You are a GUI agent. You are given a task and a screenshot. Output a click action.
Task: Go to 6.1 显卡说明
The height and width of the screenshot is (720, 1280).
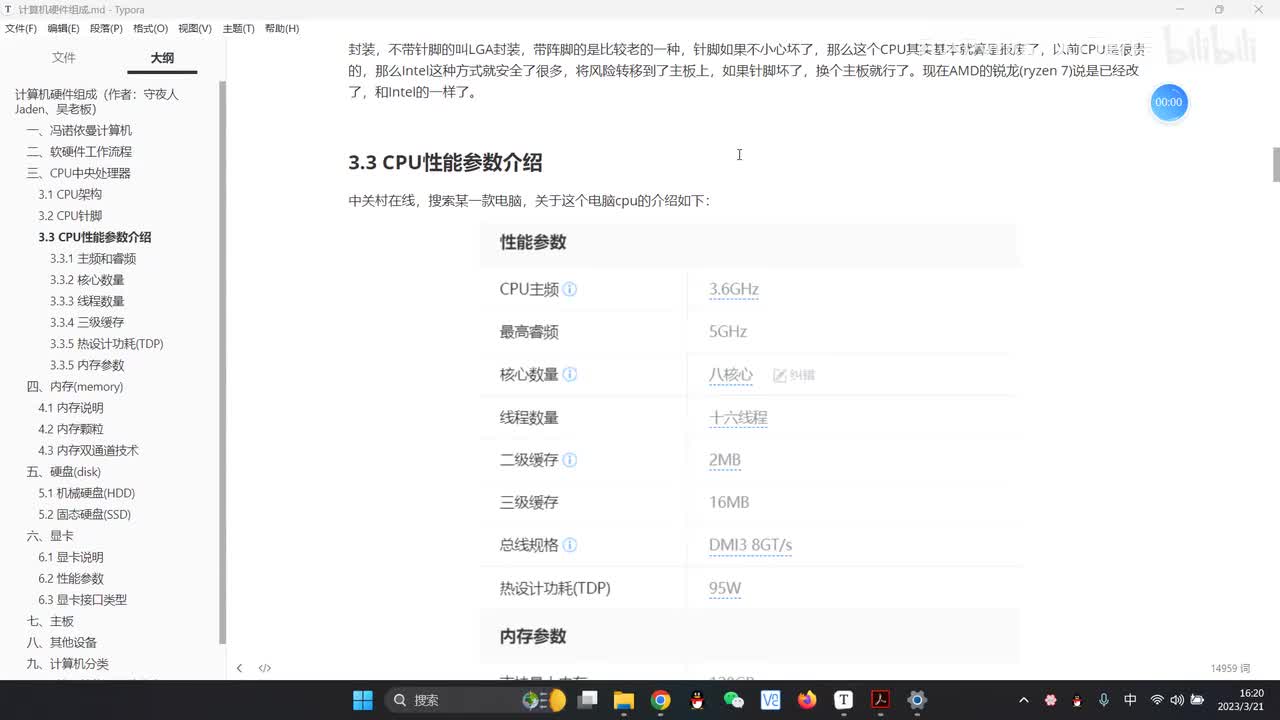pos(71,557)
